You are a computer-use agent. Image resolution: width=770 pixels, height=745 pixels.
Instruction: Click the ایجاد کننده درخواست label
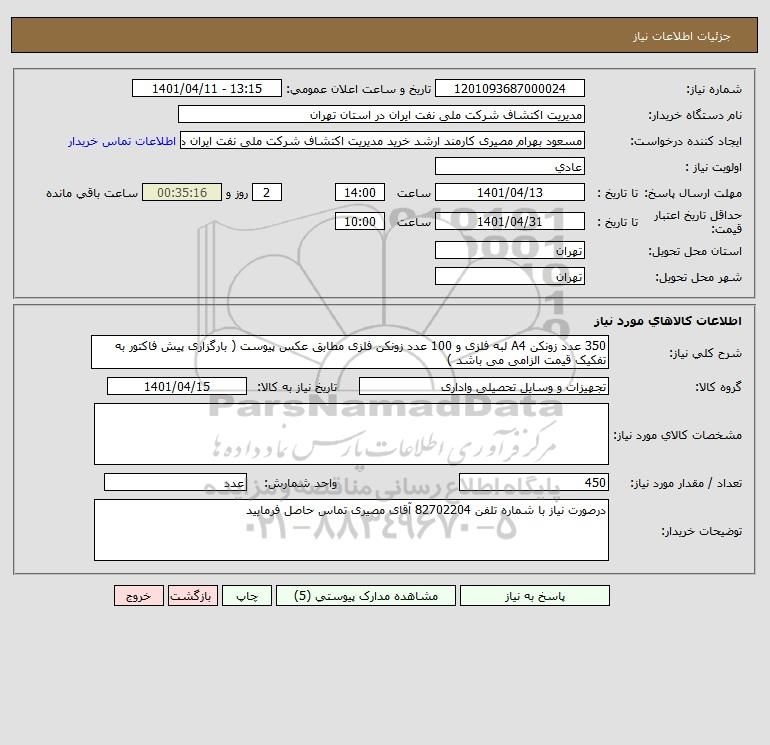[x=686, y=141]
